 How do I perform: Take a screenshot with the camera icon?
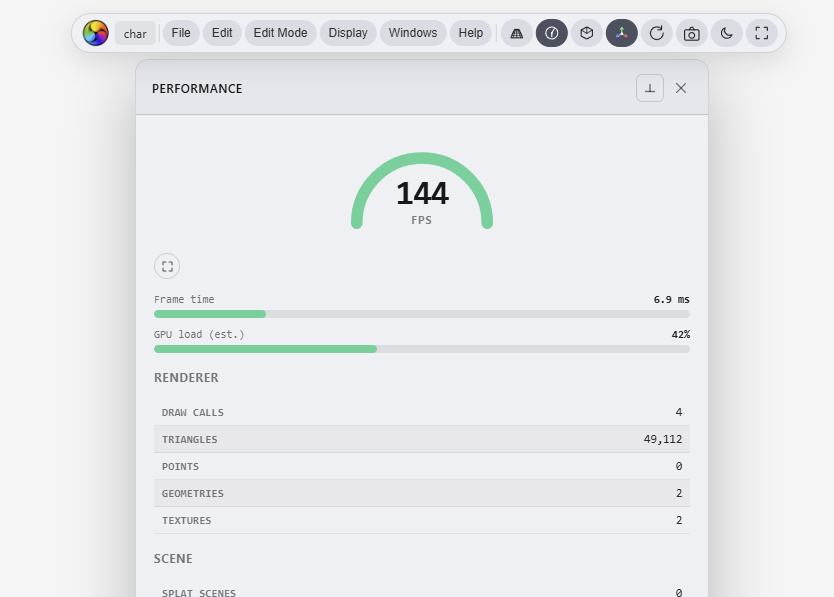click(x=691, y=33)
